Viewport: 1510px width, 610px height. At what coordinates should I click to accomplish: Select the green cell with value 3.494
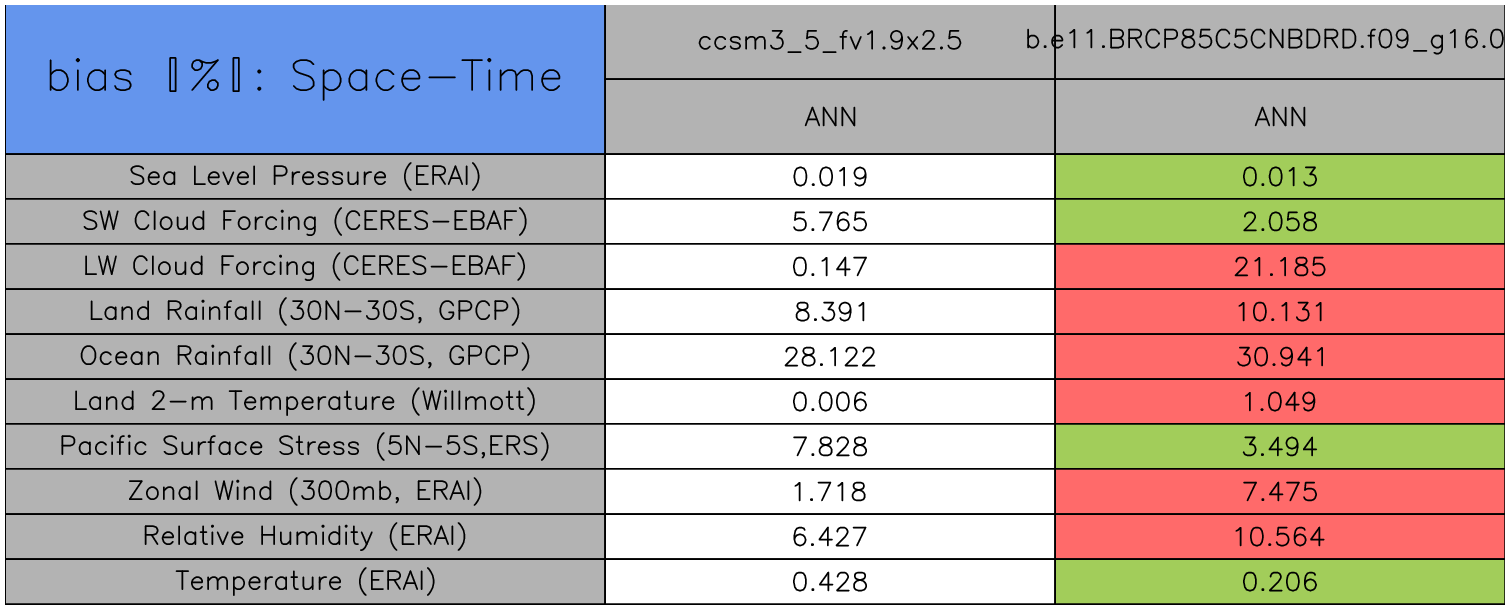[1280, 447]
